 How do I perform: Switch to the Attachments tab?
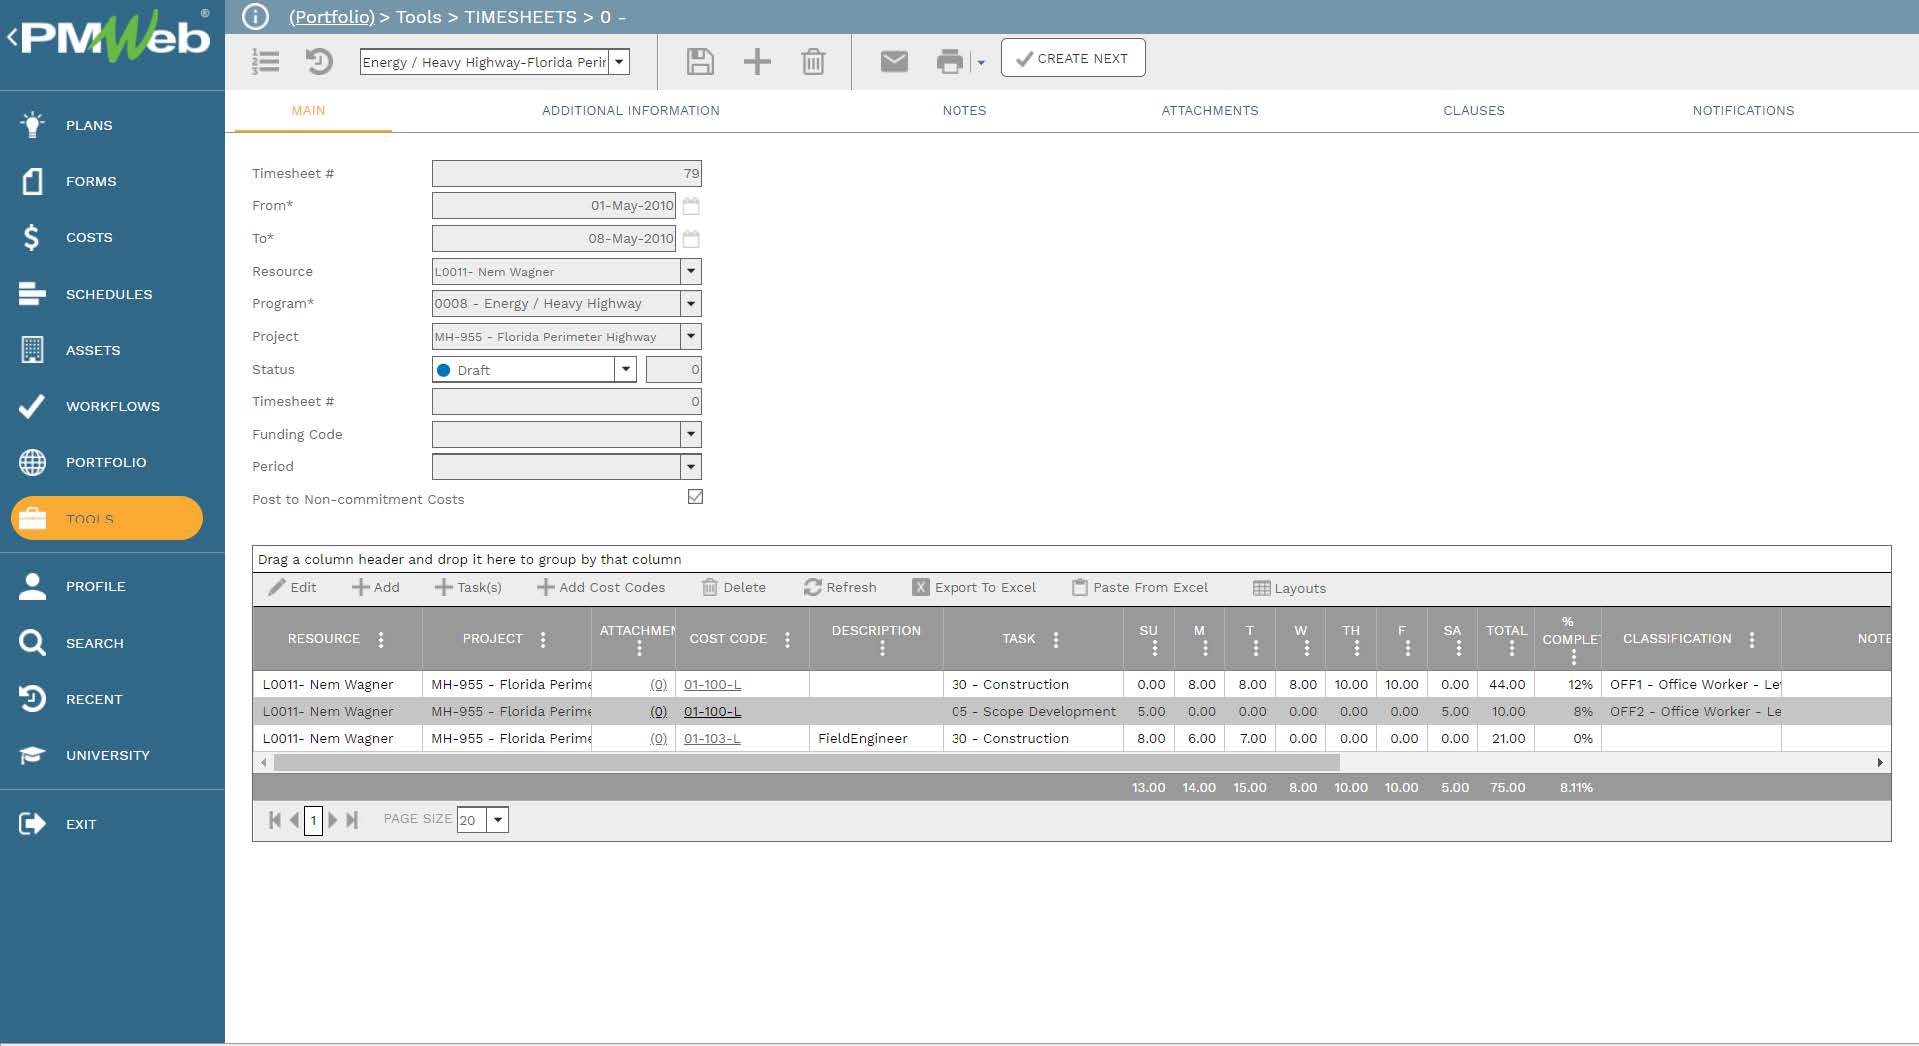pyautogui.click(x=1210, y=111)
